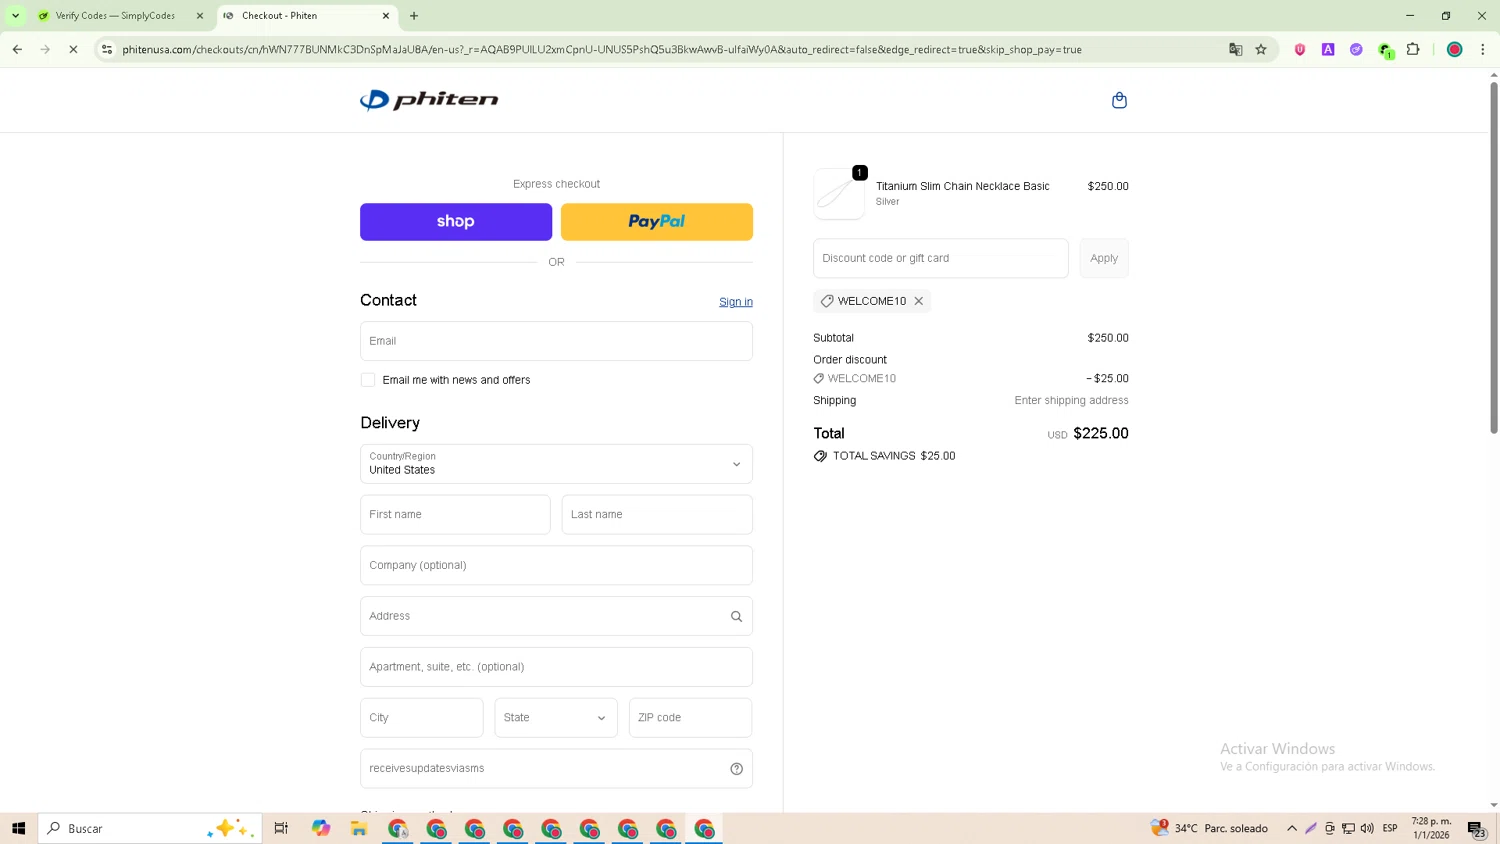Screen dimensions: 1500x844
Task: Click the First name field
Action: [455, 514]
